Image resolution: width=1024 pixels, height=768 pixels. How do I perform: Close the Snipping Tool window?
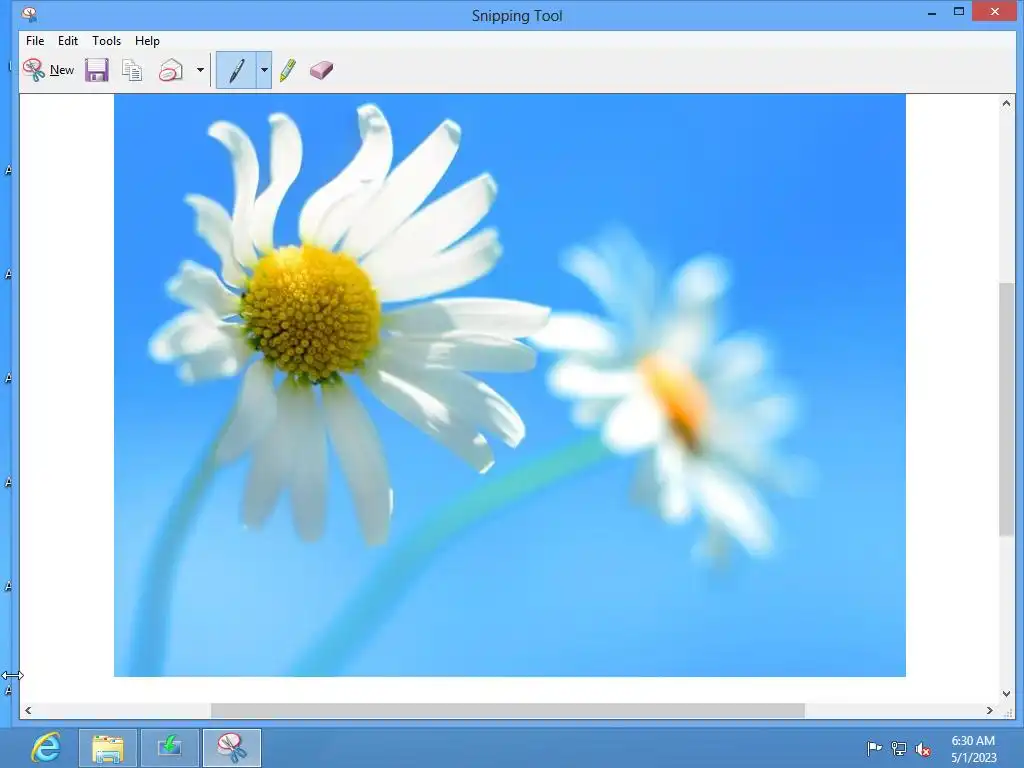(x=995, y=12)
